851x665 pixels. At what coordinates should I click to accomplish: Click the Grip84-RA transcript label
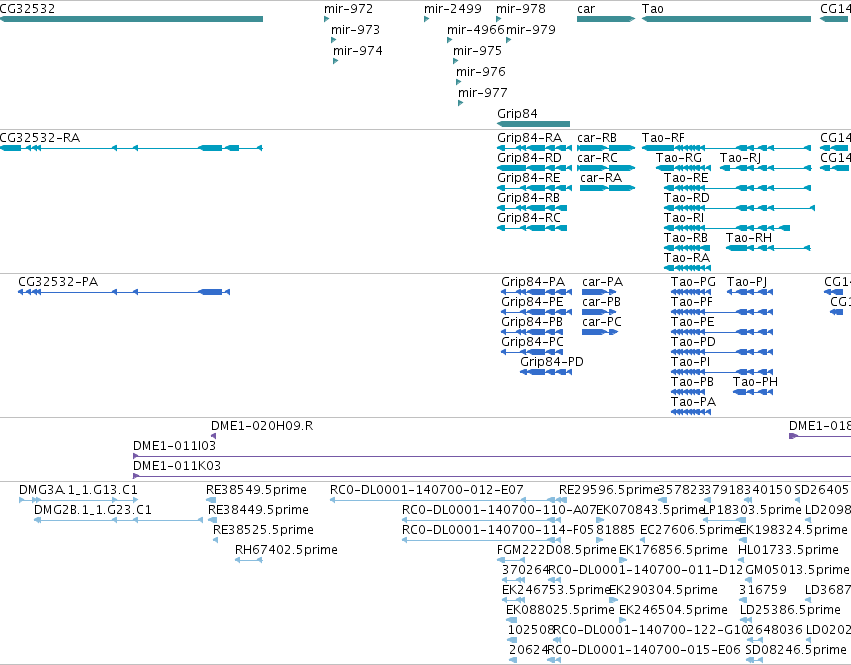coord(530,138)
